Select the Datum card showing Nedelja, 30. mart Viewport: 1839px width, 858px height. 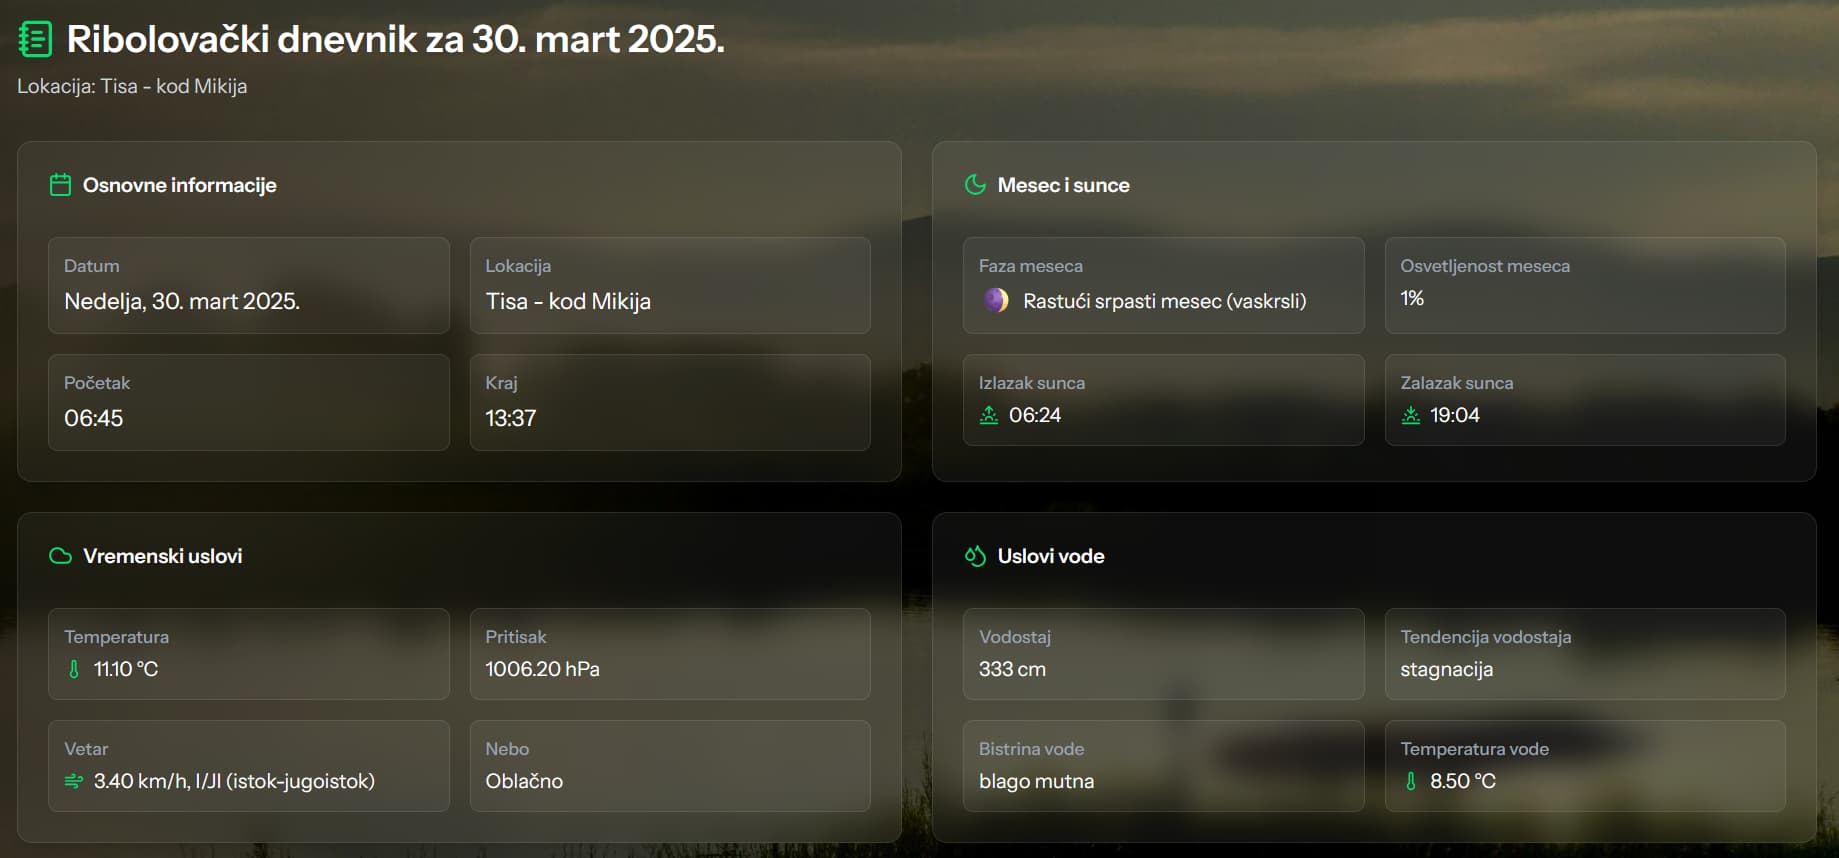click(249, 285)
